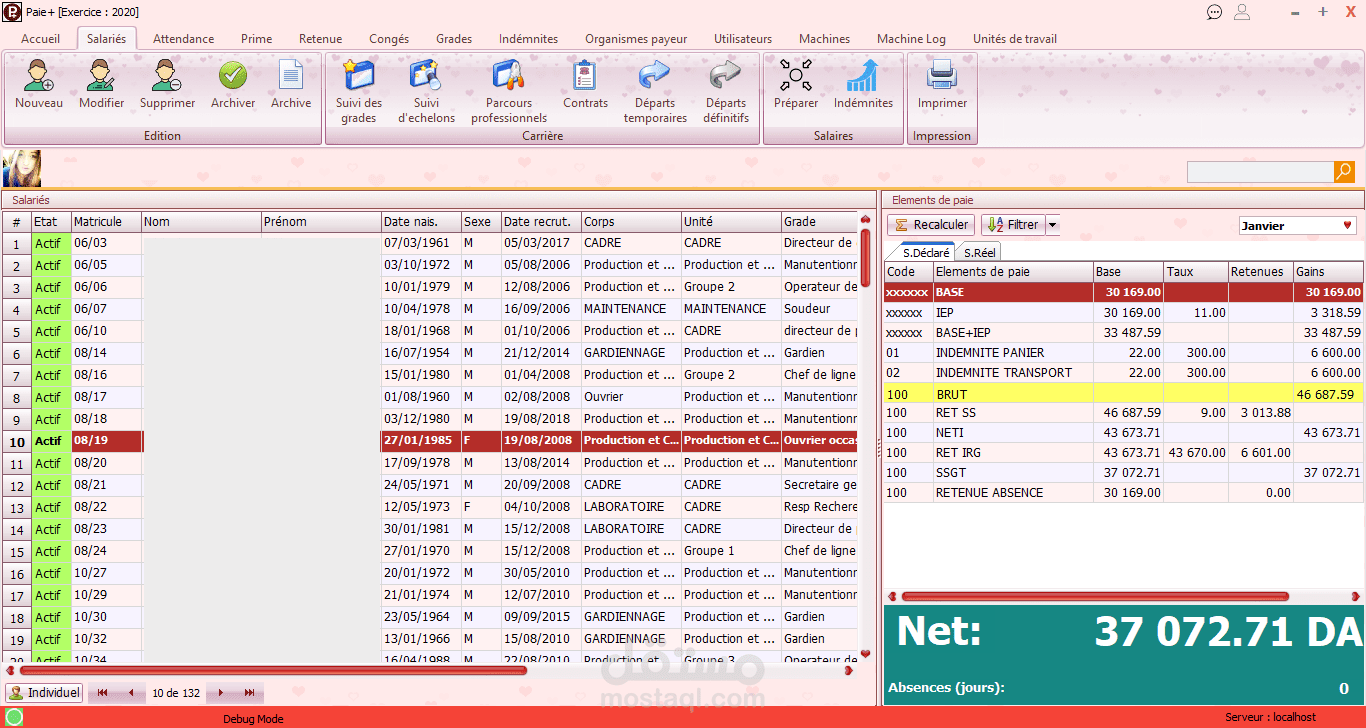Image resolution: width=1366 pixels, height=728 pixels.
Task: Click the green status indicator in status bar
Action: [14, 717]
